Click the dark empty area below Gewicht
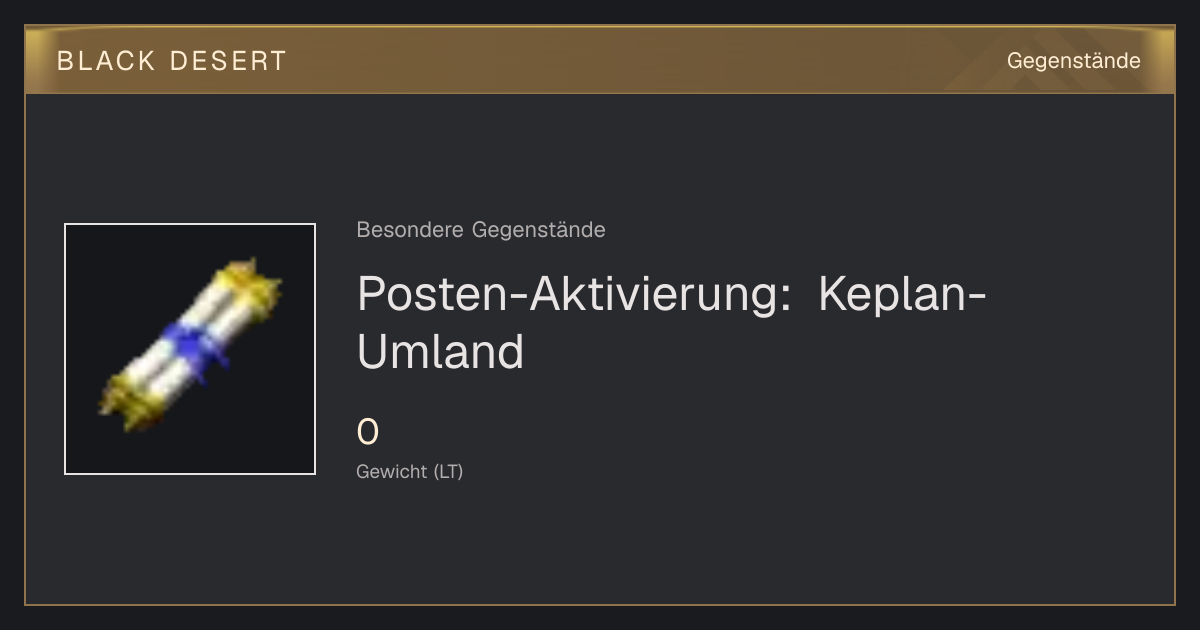 (x=700, y=545)
